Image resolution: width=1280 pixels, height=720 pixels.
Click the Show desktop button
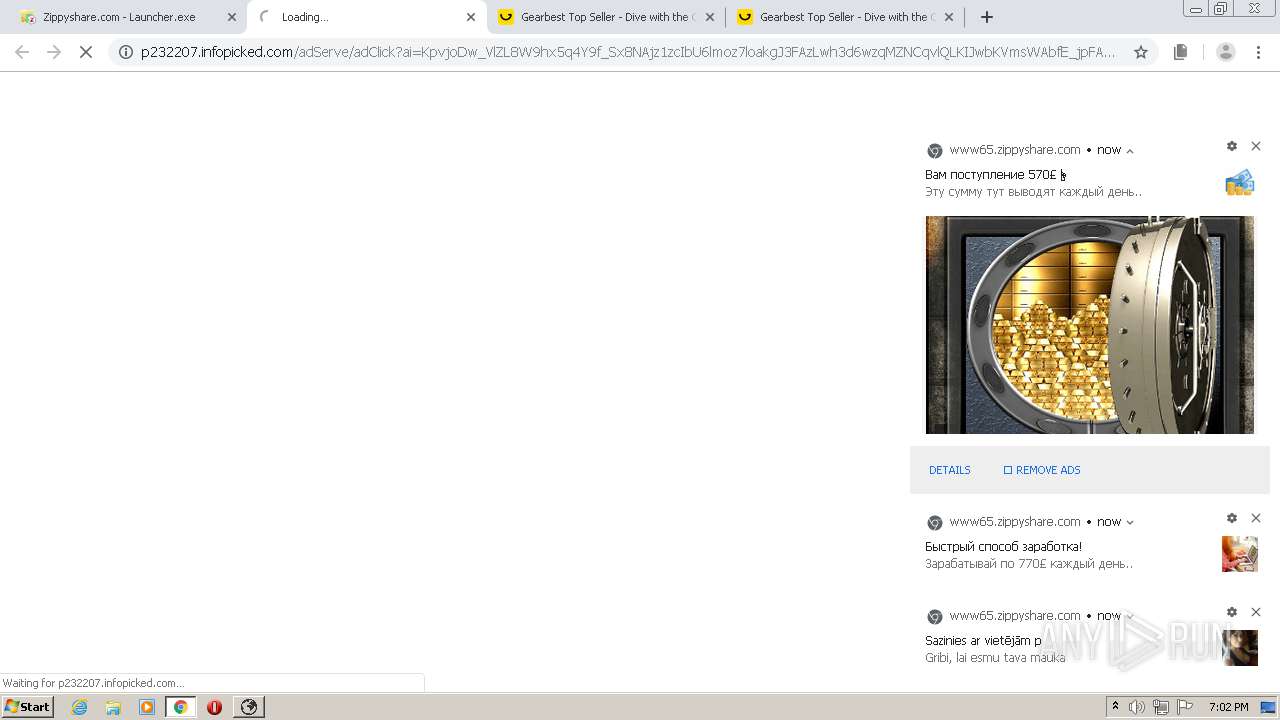pyautogui.click(x=1269, y=707)
